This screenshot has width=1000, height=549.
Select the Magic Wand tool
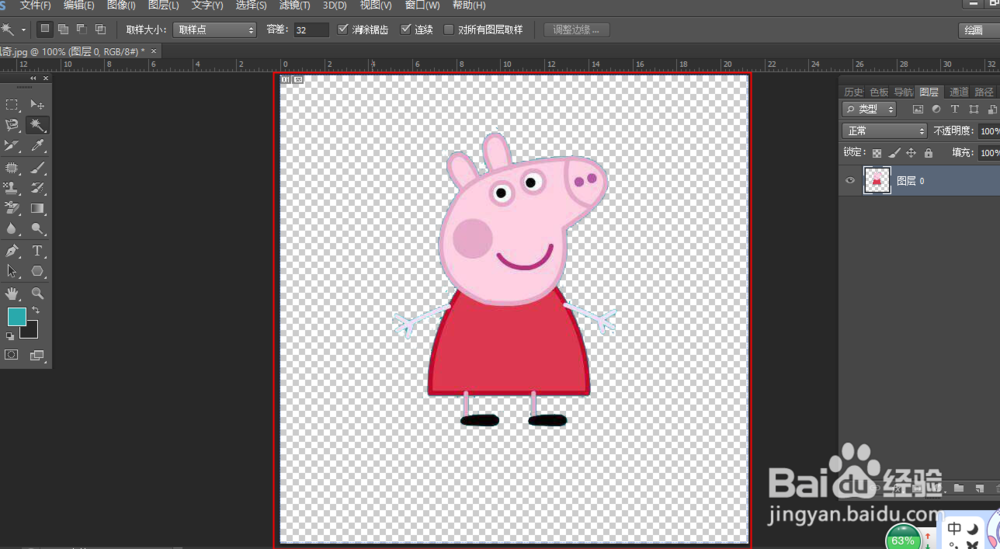[37, 125]
